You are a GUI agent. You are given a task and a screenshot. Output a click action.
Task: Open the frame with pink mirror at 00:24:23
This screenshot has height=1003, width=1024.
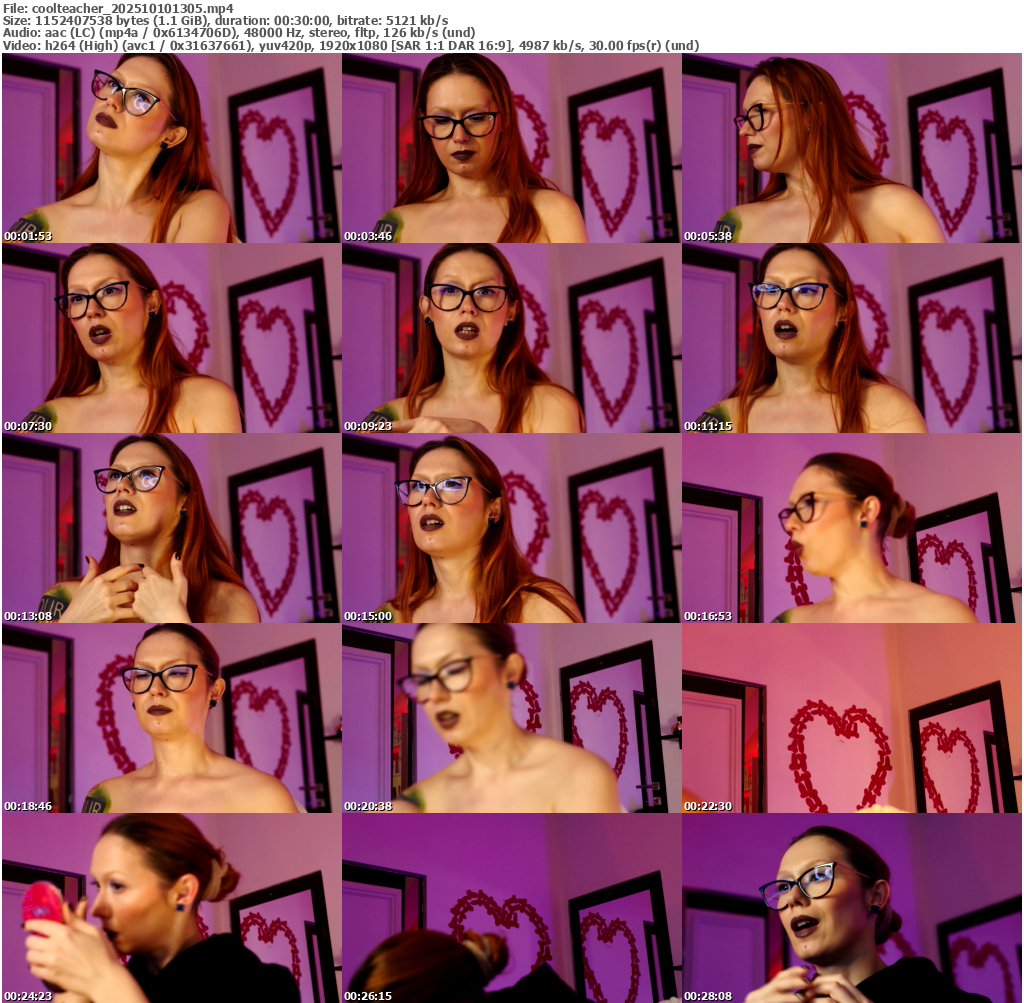171,908
